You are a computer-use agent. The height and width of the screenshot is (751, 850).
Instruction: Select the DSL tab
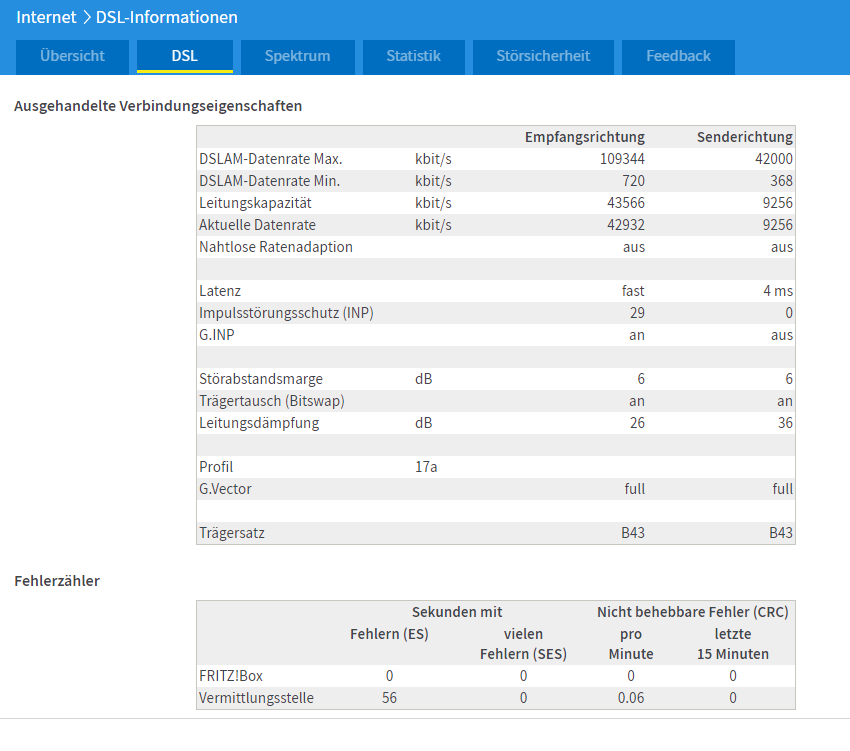(x=185, y=56)
